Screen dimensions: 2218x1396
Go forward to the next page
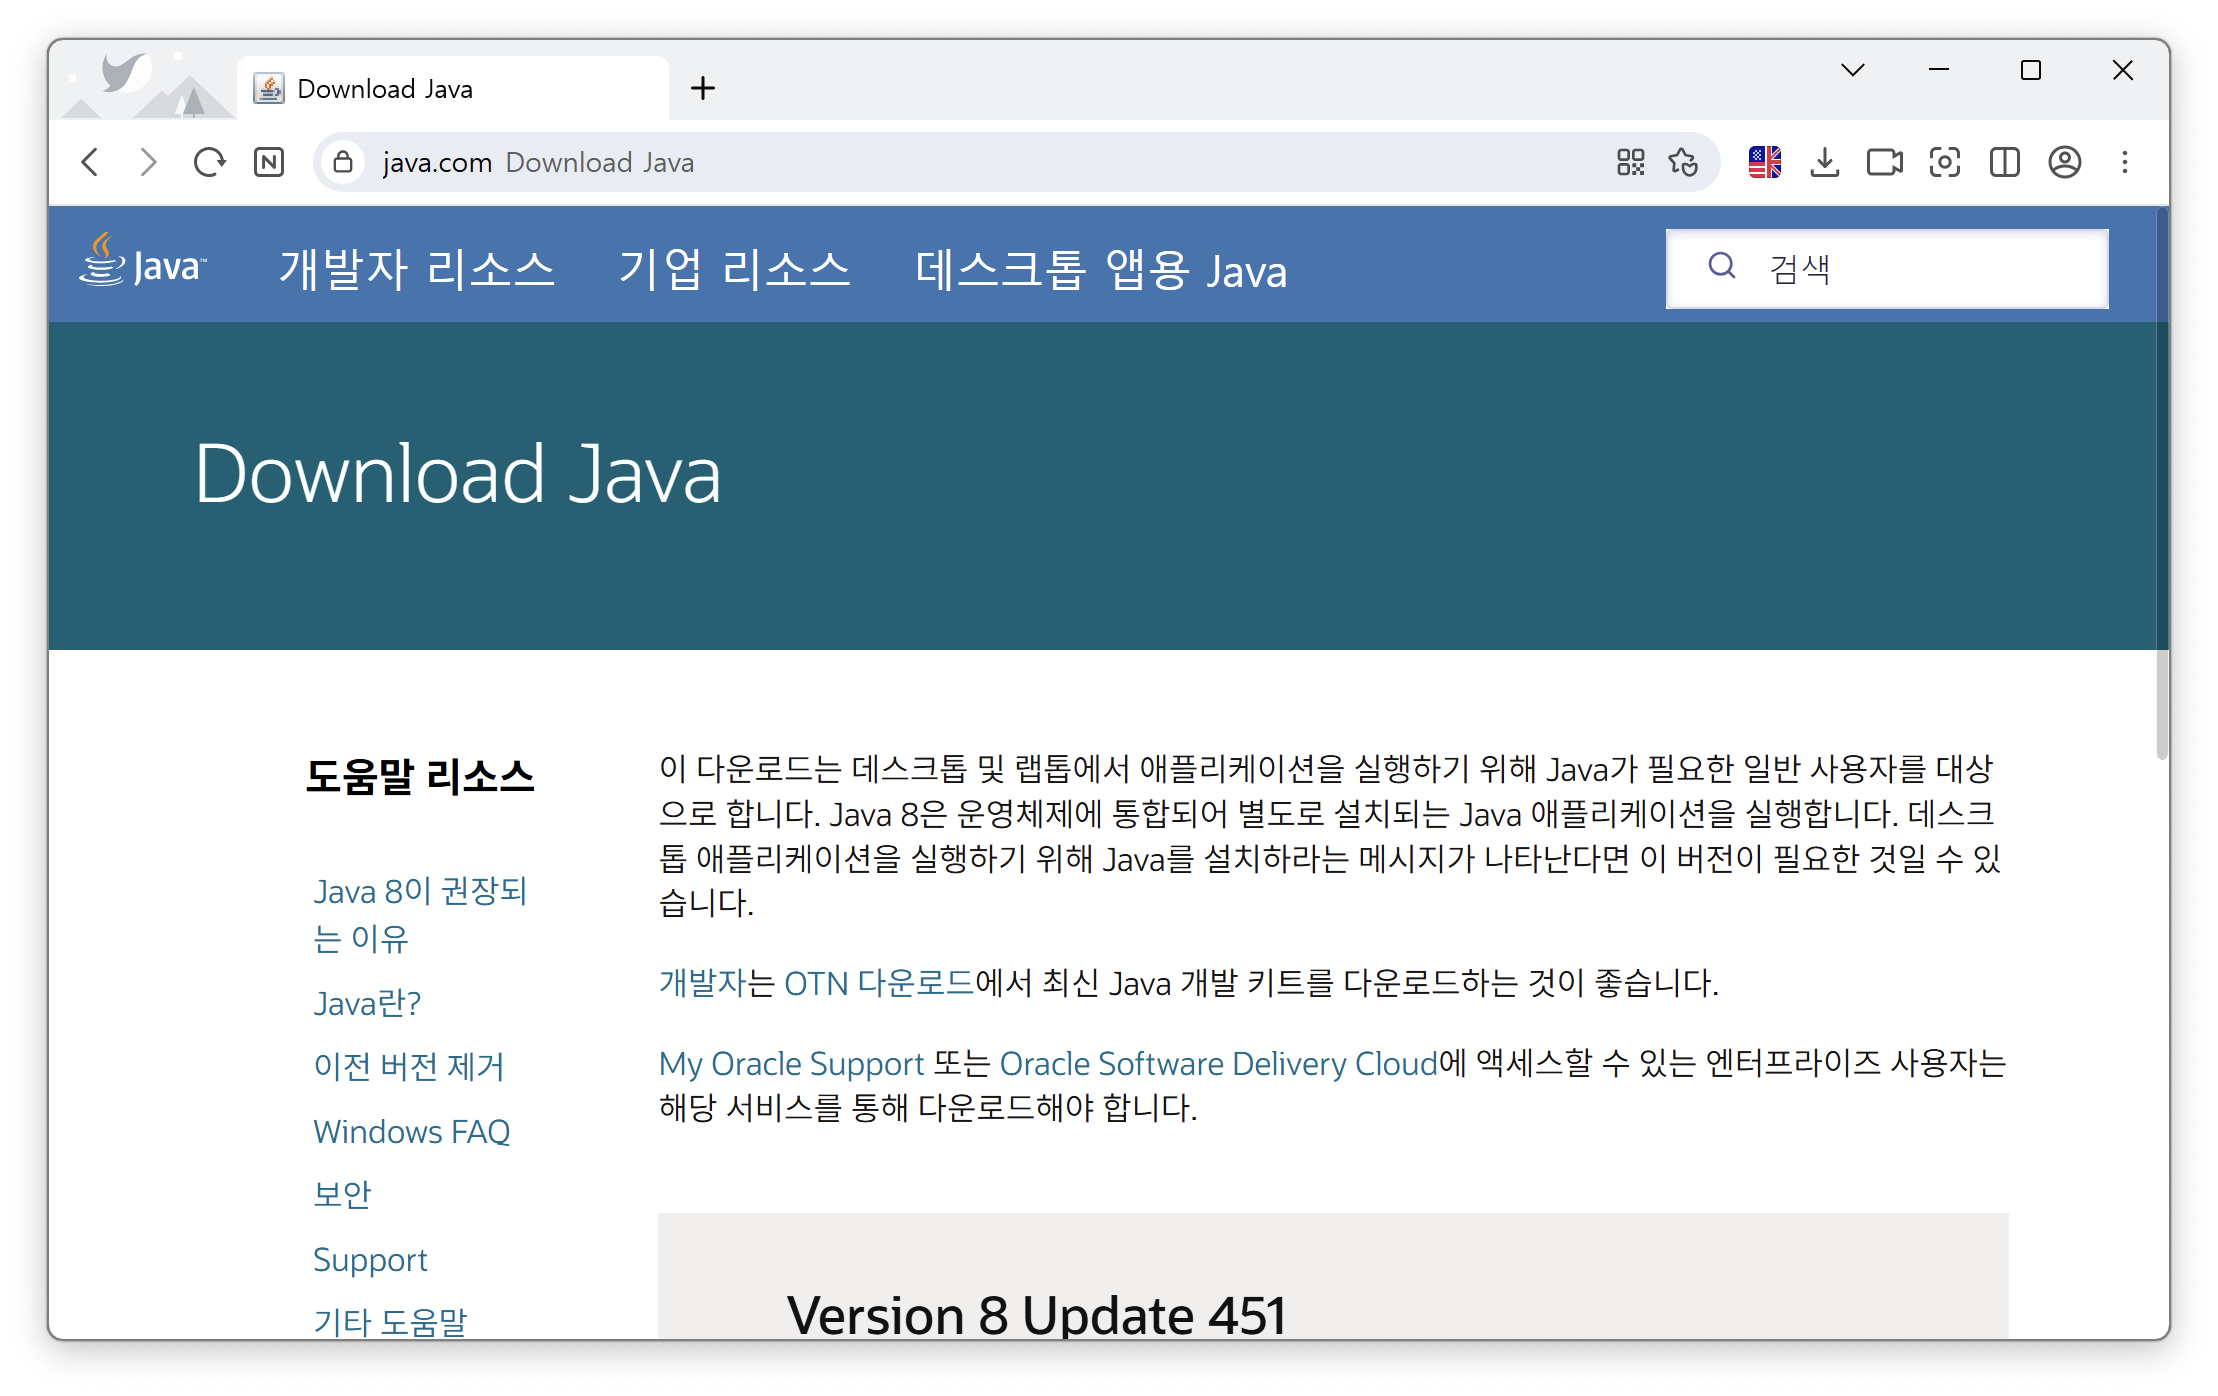point(149,162)
